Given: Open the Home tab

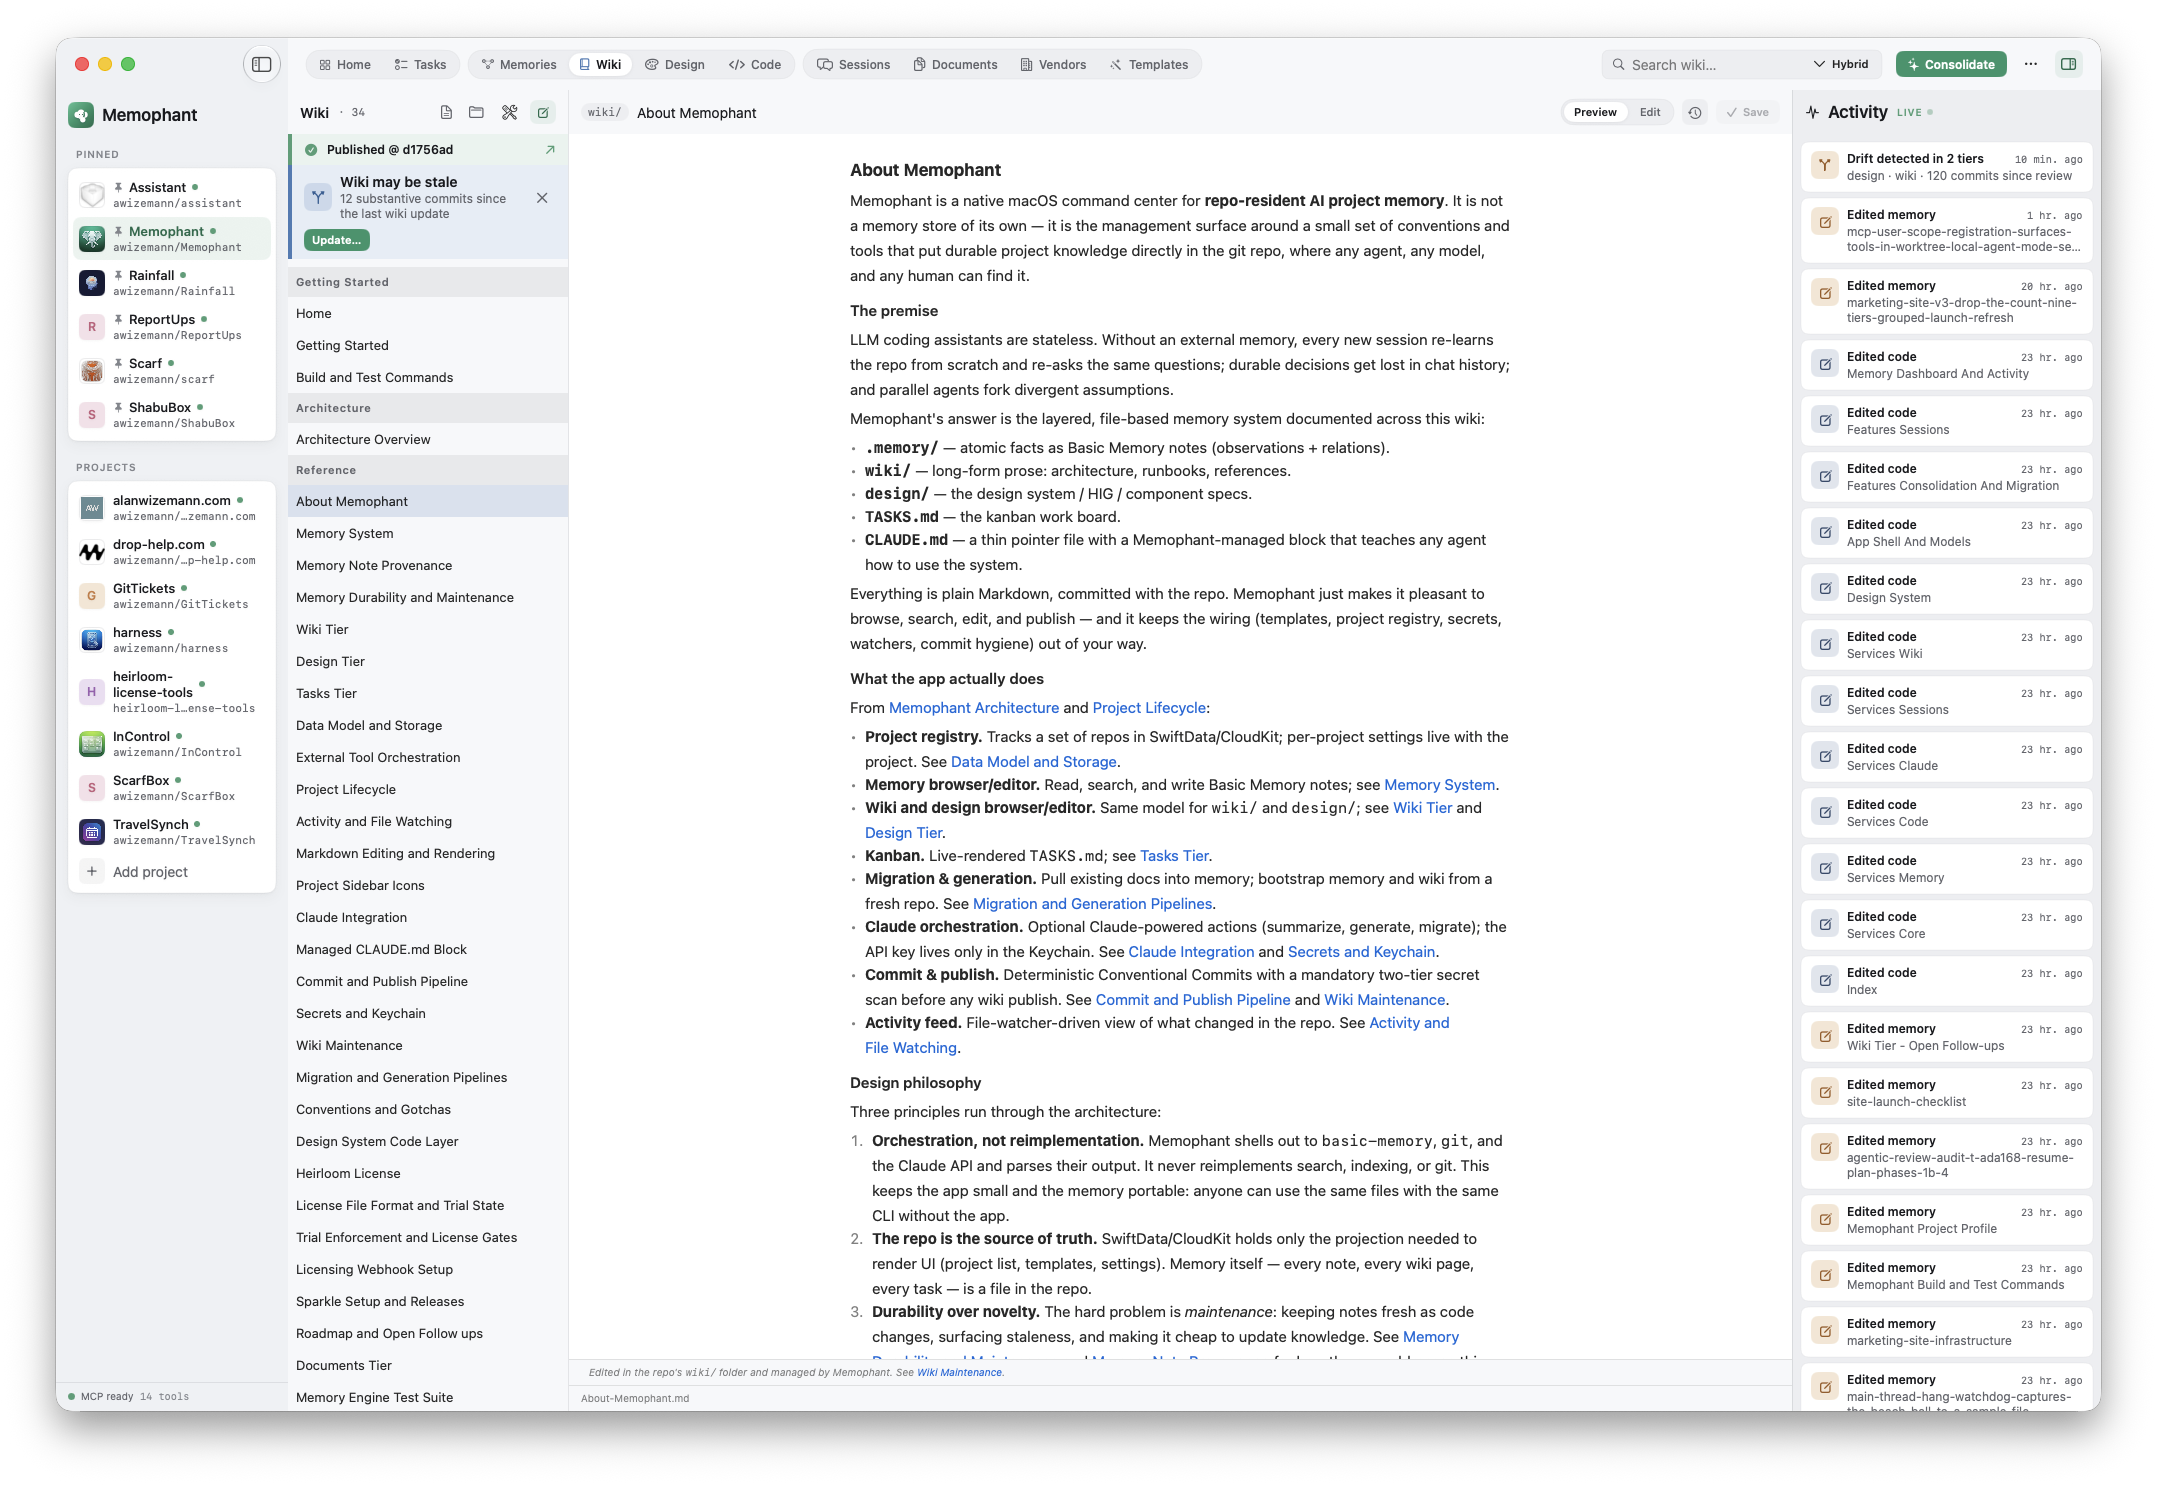Looking at the screenshot, I should [x=345, y=64].
